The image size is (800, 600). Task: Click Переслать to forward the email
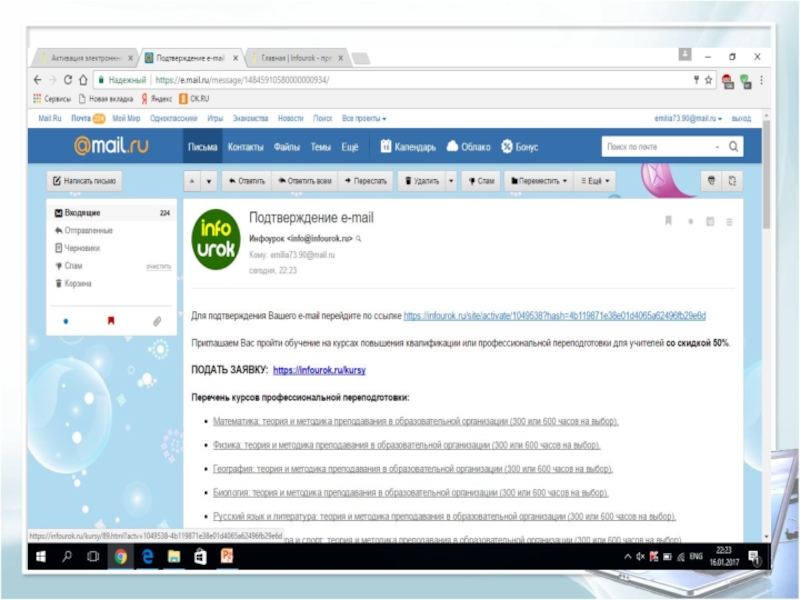pyautogui.click(x=365, y=181)
